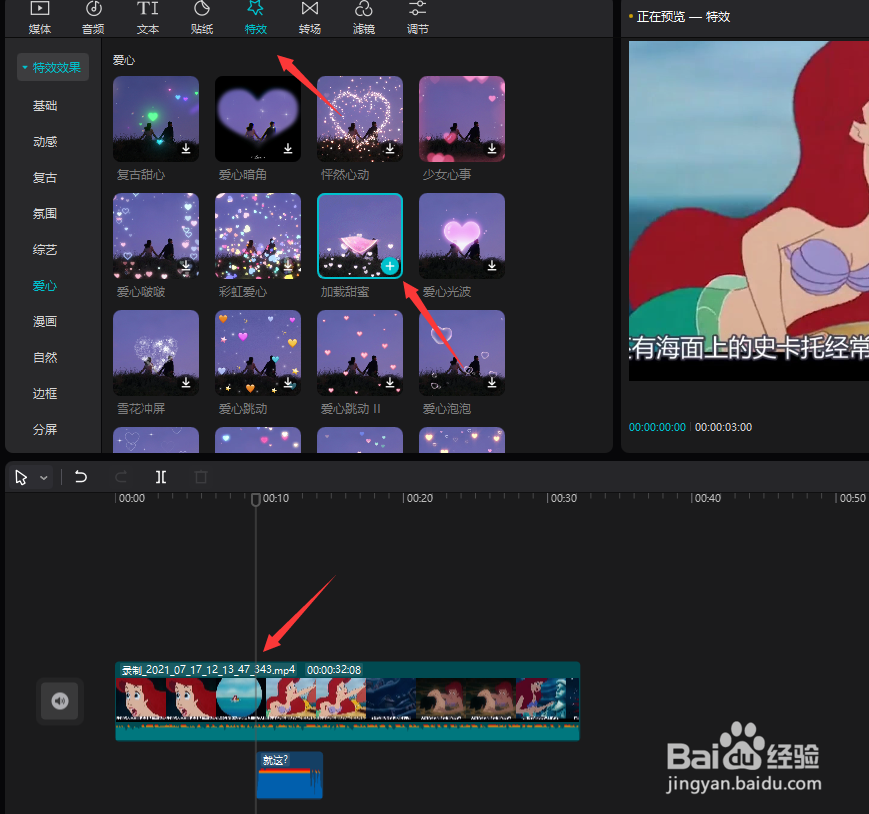Undo the last edit
869x814 pixels.
pos(81,477)
